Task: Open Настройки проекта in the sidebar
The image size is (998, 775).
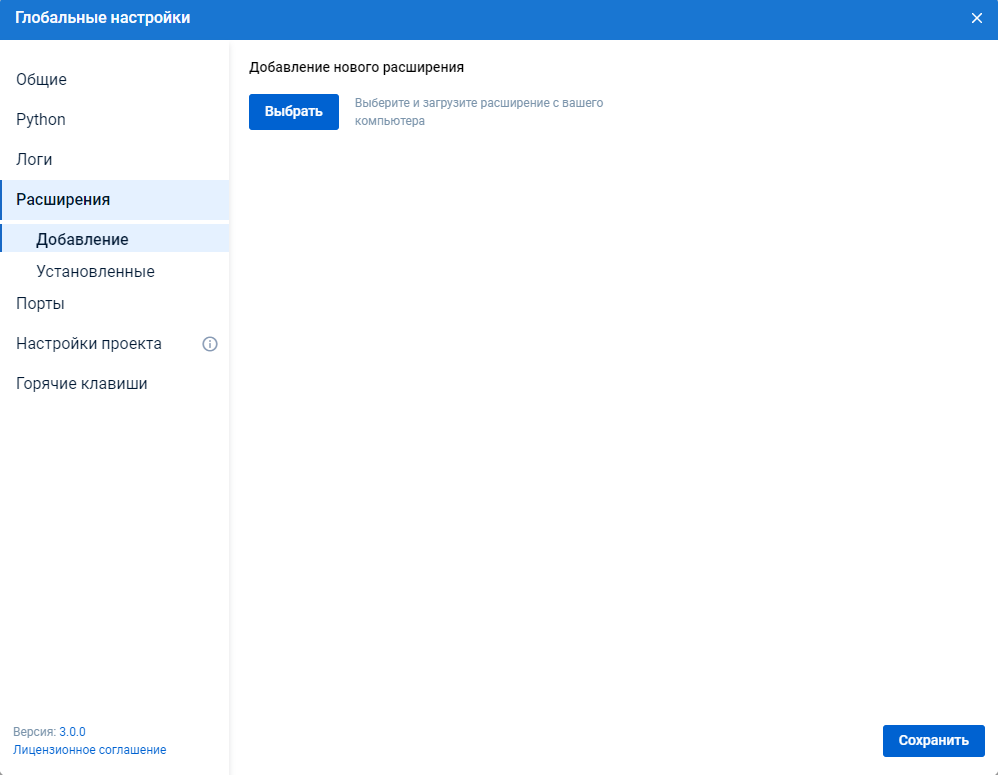Action: tap(89, 344)
